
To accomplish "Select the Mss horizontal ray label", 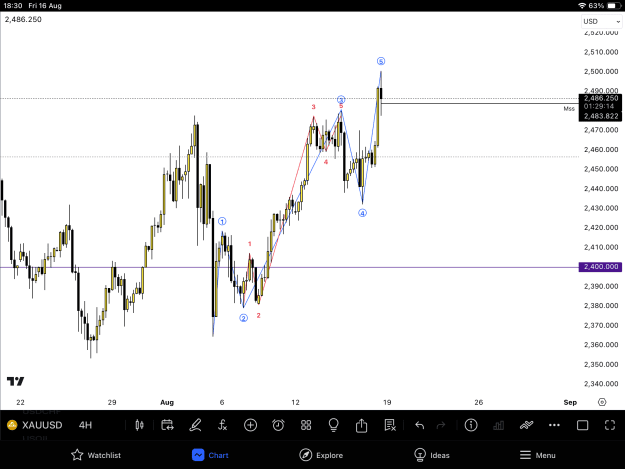I will pos(569,109).
